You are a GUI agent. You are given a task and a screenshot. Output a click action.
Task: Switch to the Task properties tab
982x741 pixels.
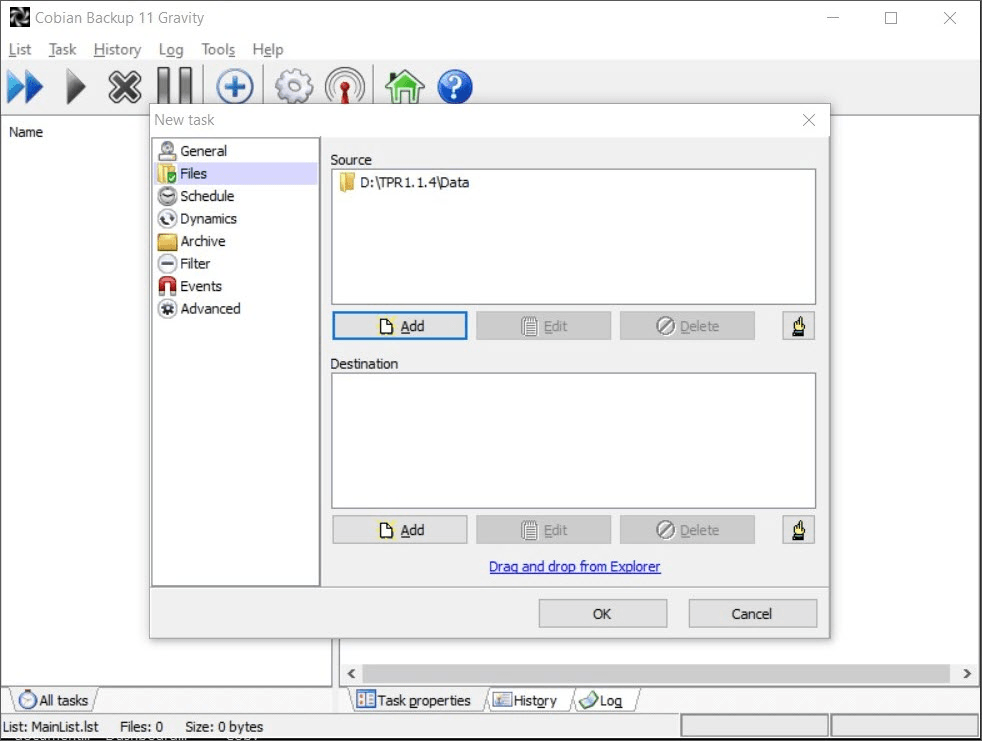[x=415, y=700]
